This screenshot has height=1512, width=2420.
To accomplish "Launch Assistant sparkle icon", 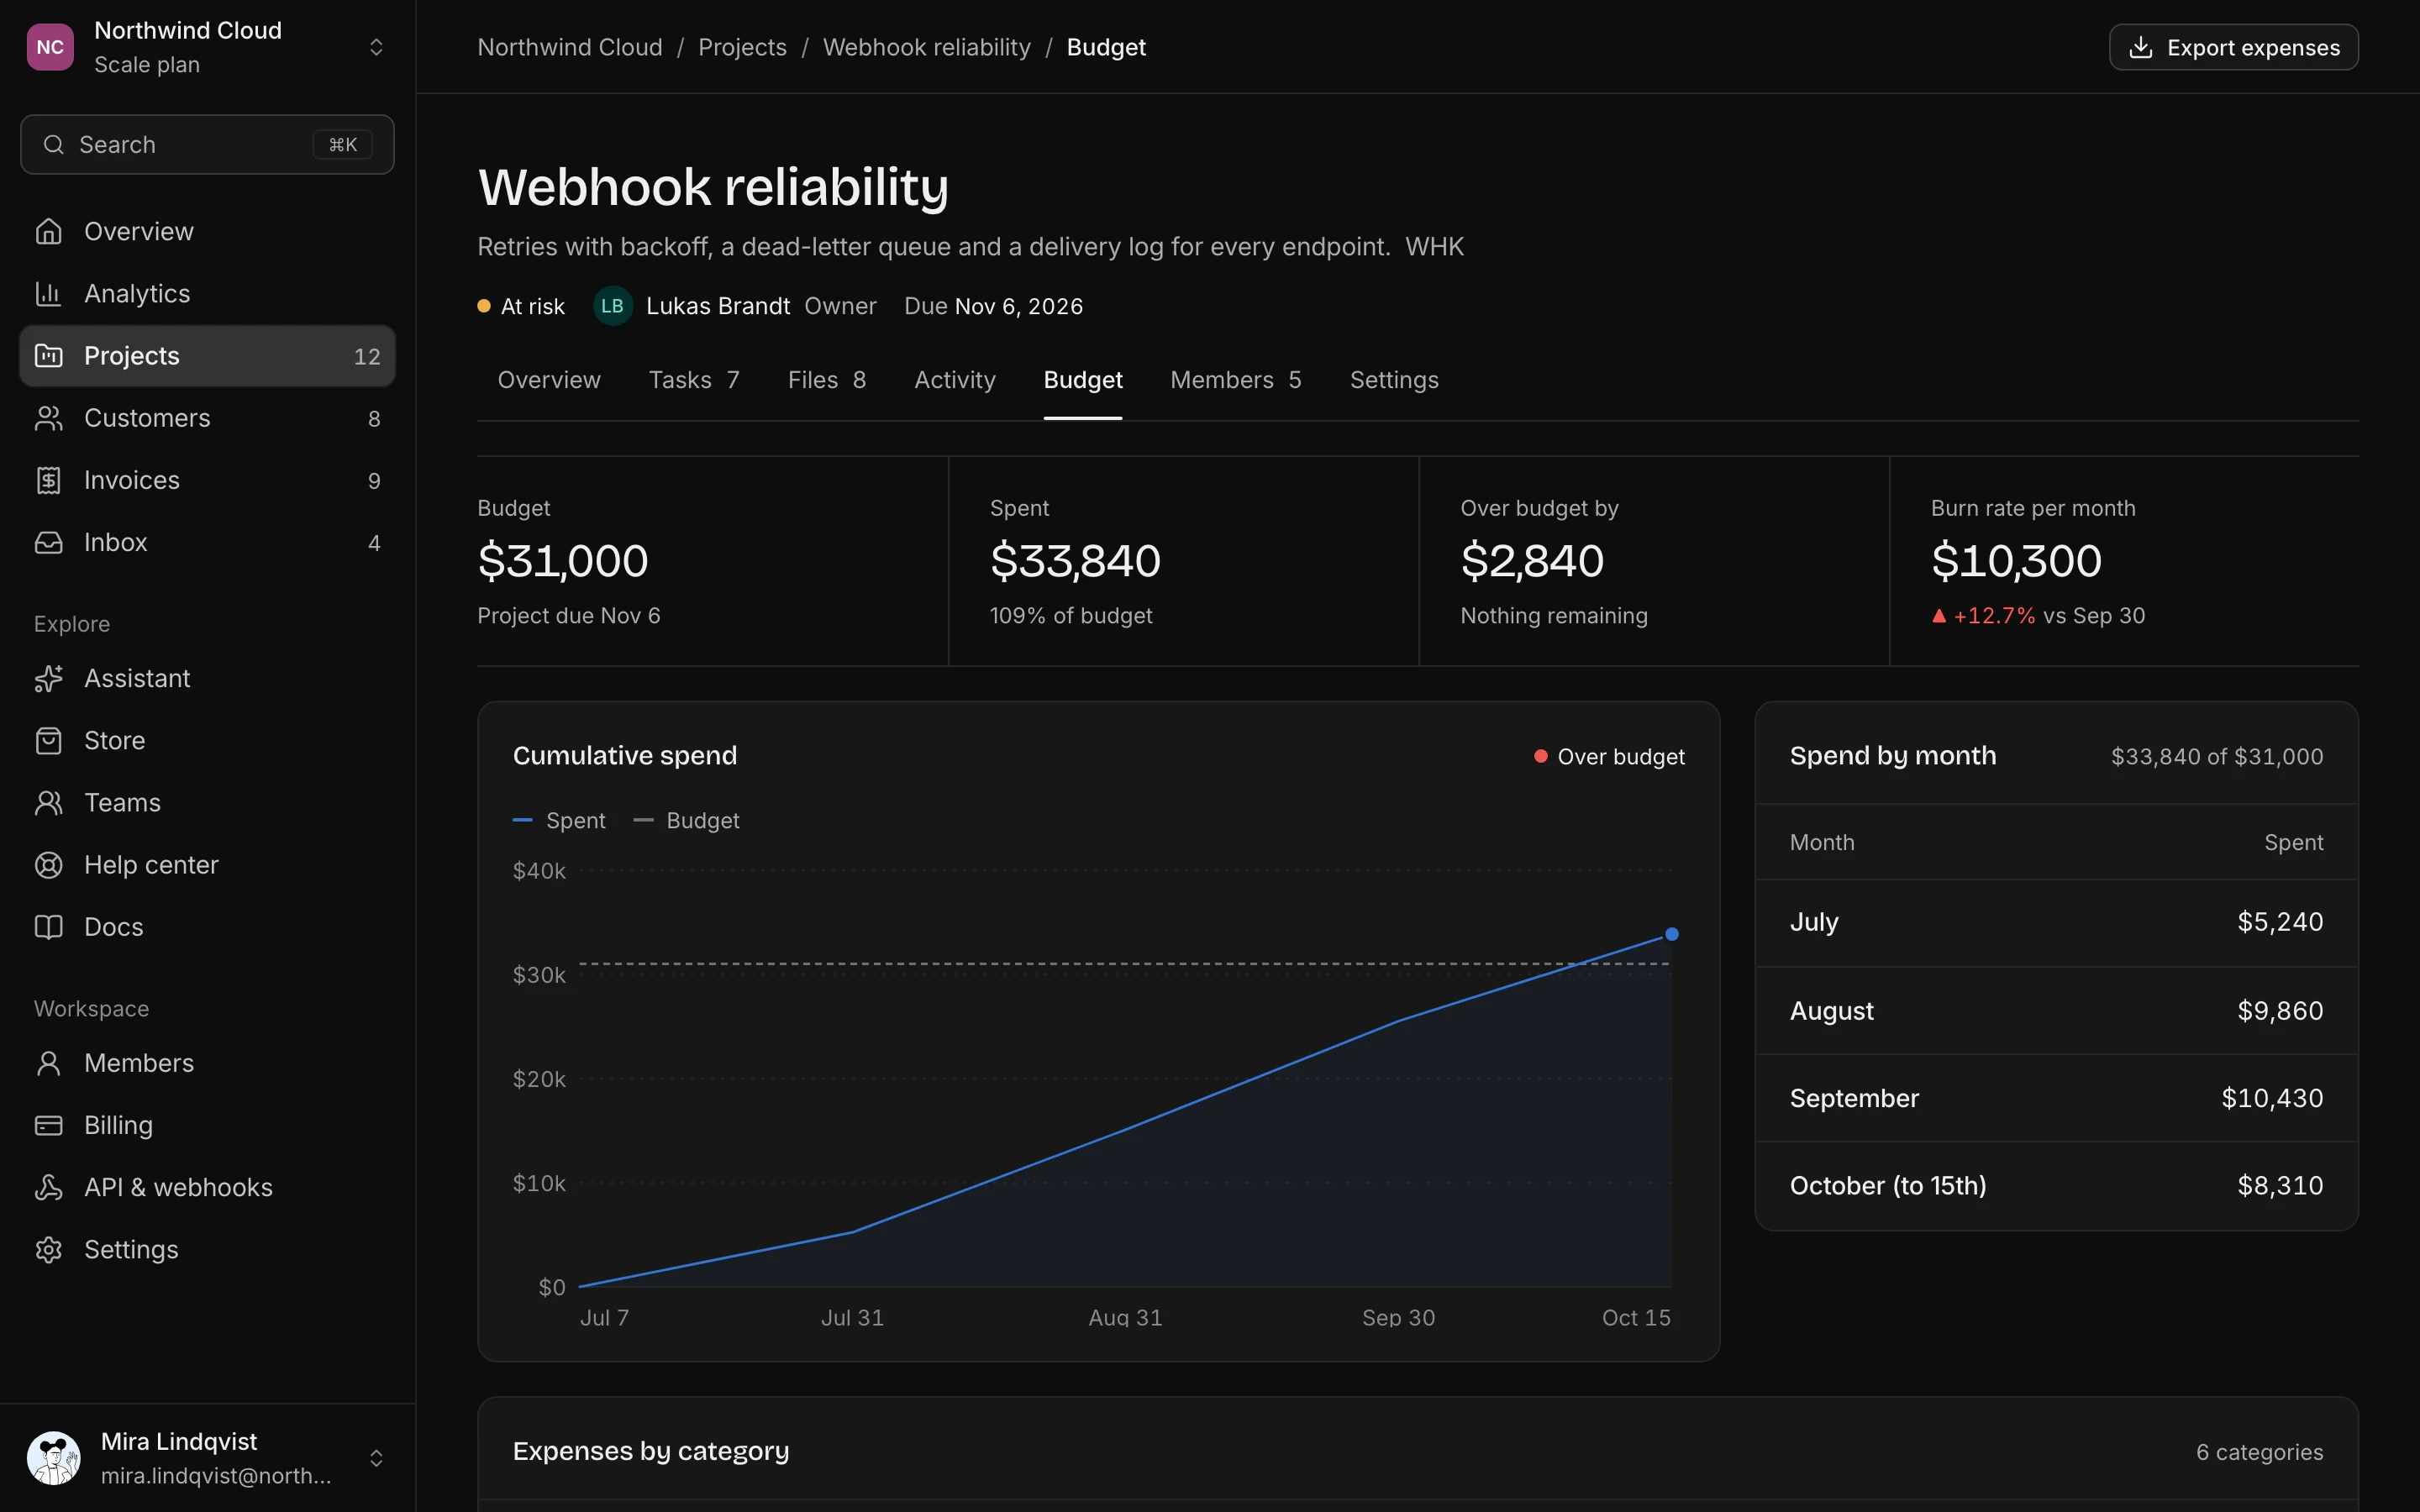I will [x=48, y=678].
